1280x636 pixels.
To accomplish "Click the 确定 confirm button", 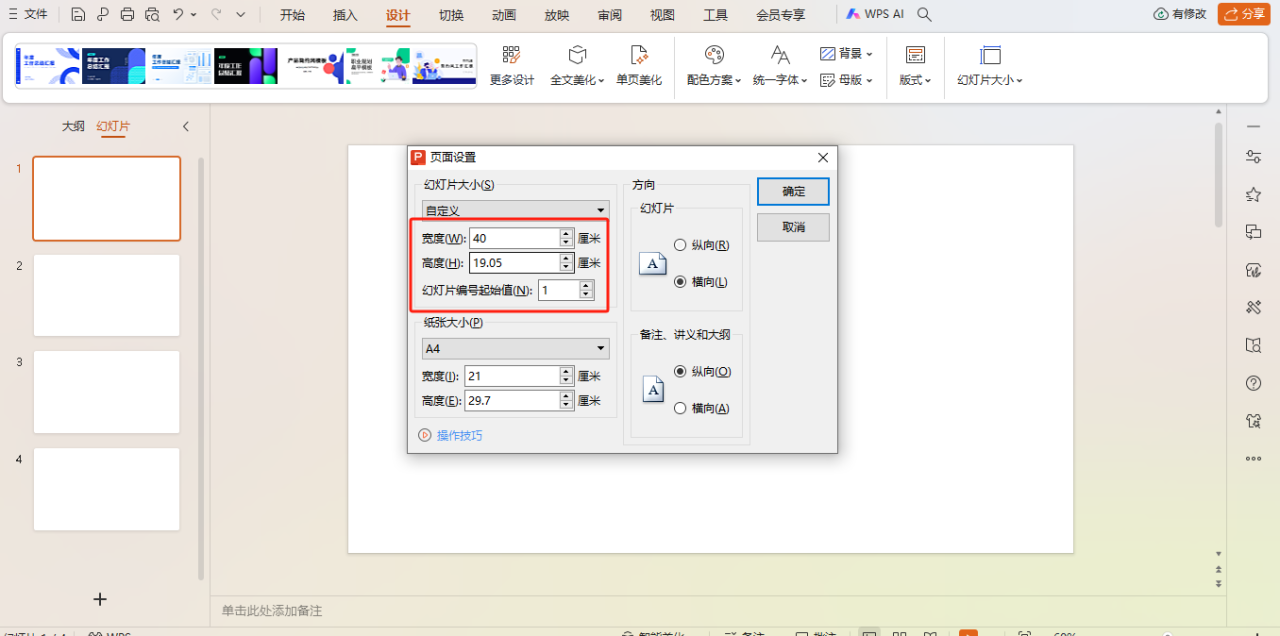I will (792, 191).
